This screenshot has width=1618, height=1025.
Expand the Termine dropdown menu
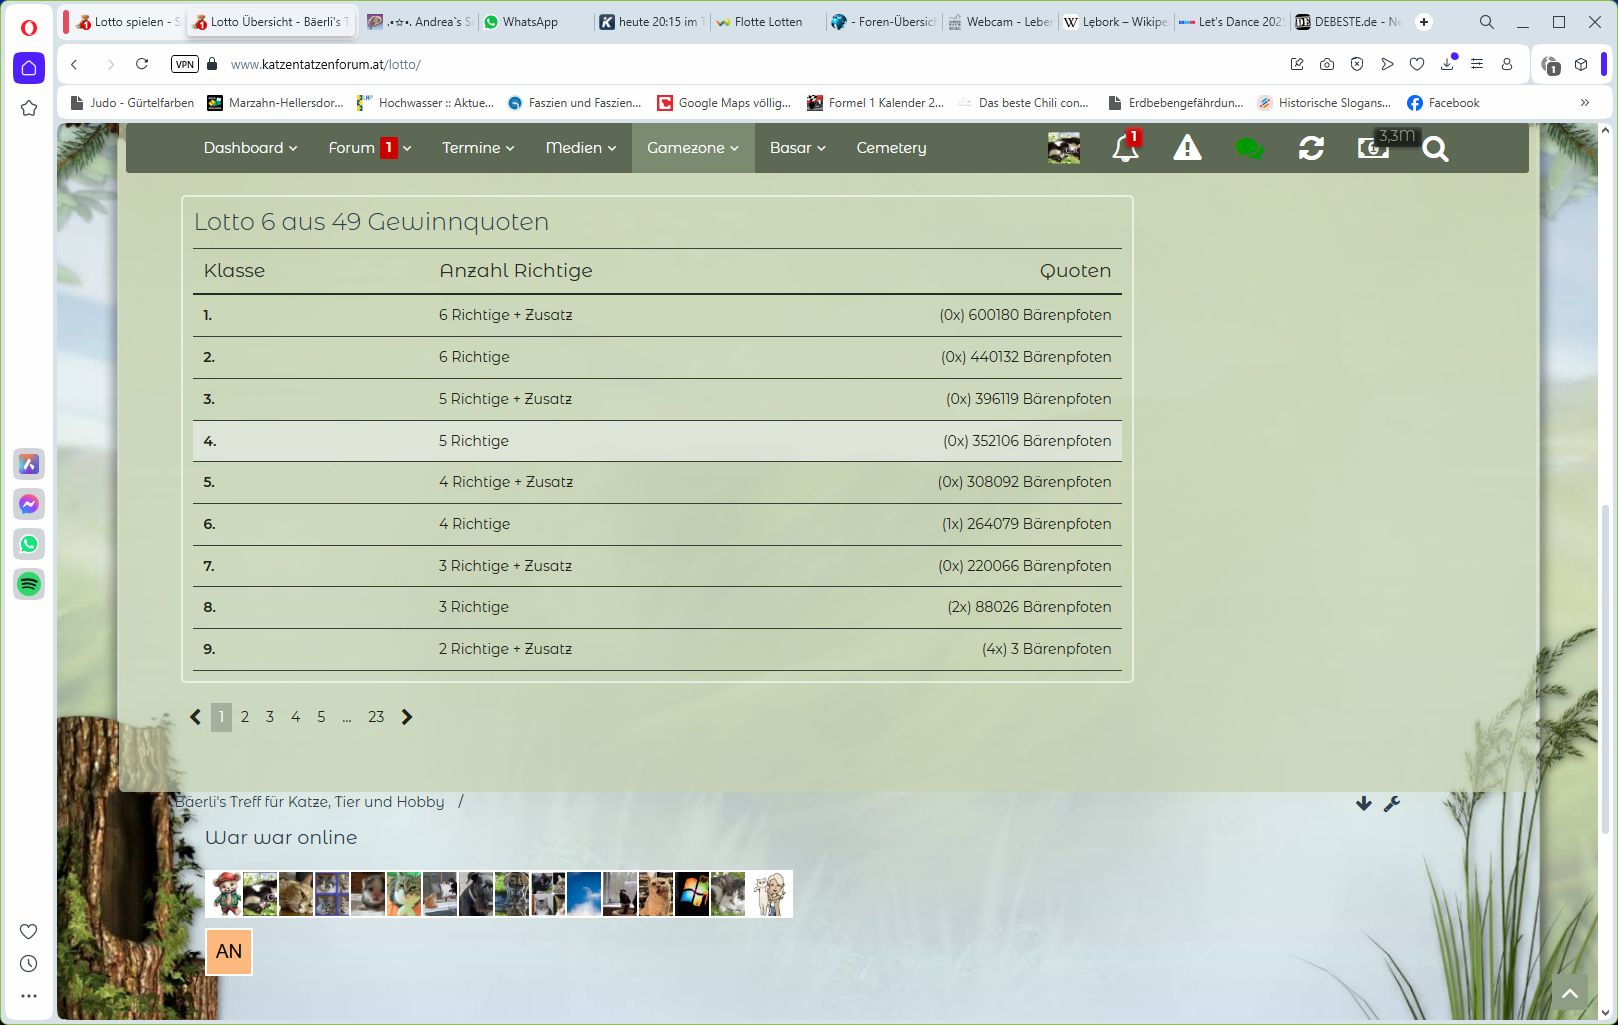[478, 148]
